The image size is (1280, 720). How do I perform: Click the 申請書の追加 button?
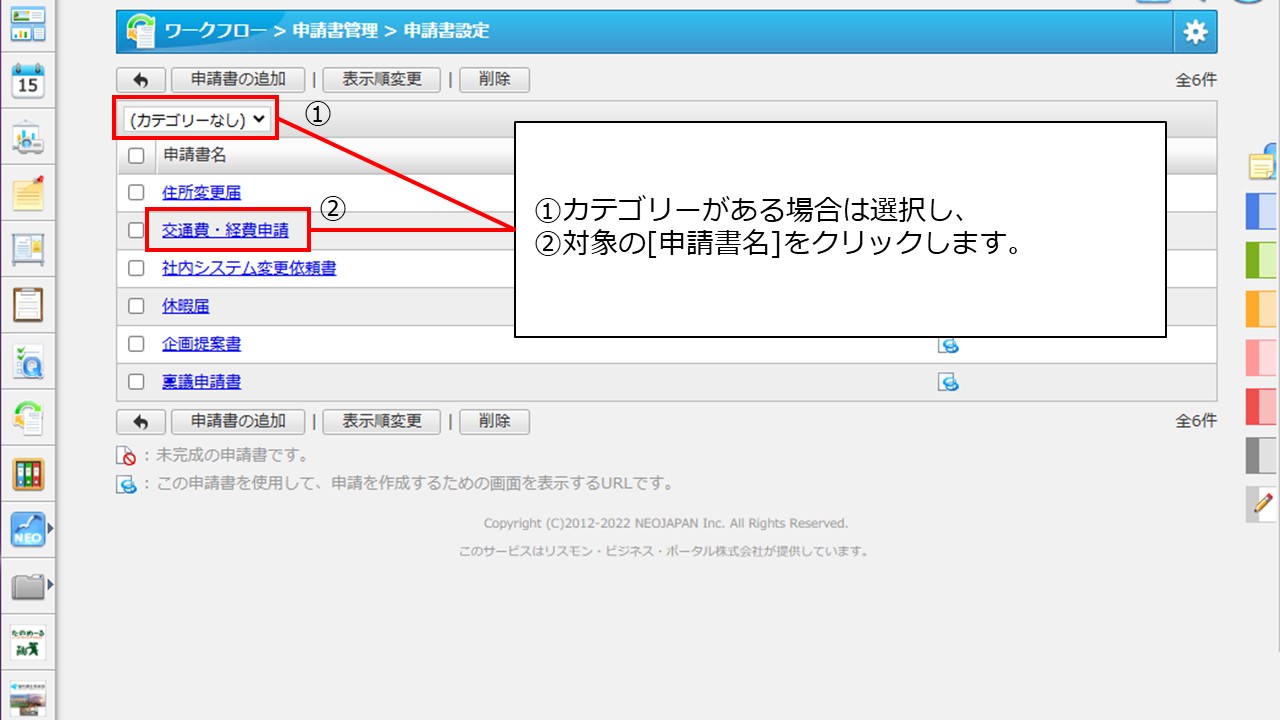pos(238,79)
